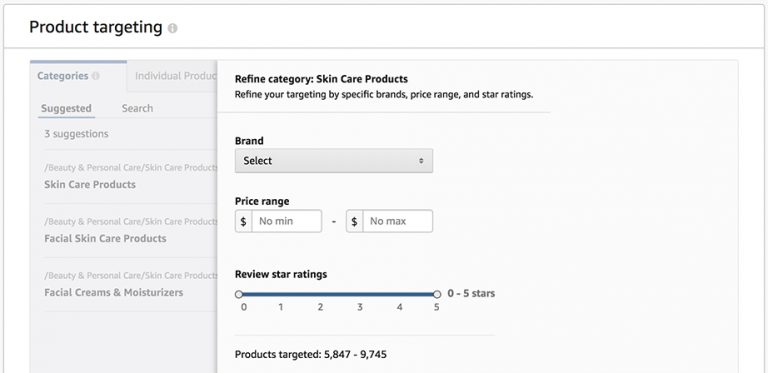The image size is (768, 373).
Task: Click the No max price field
Action: (397, 221)
